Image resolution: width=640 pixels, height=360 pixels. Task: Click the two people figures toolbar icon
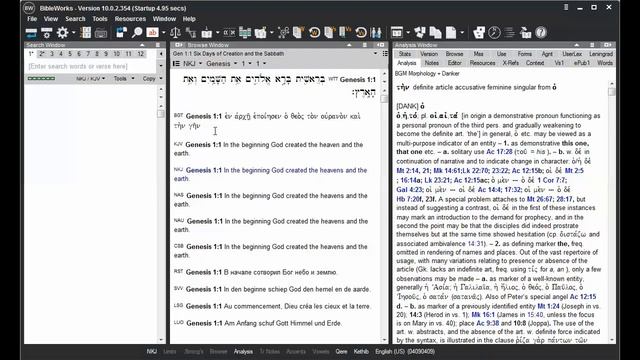tap(376, 33)
